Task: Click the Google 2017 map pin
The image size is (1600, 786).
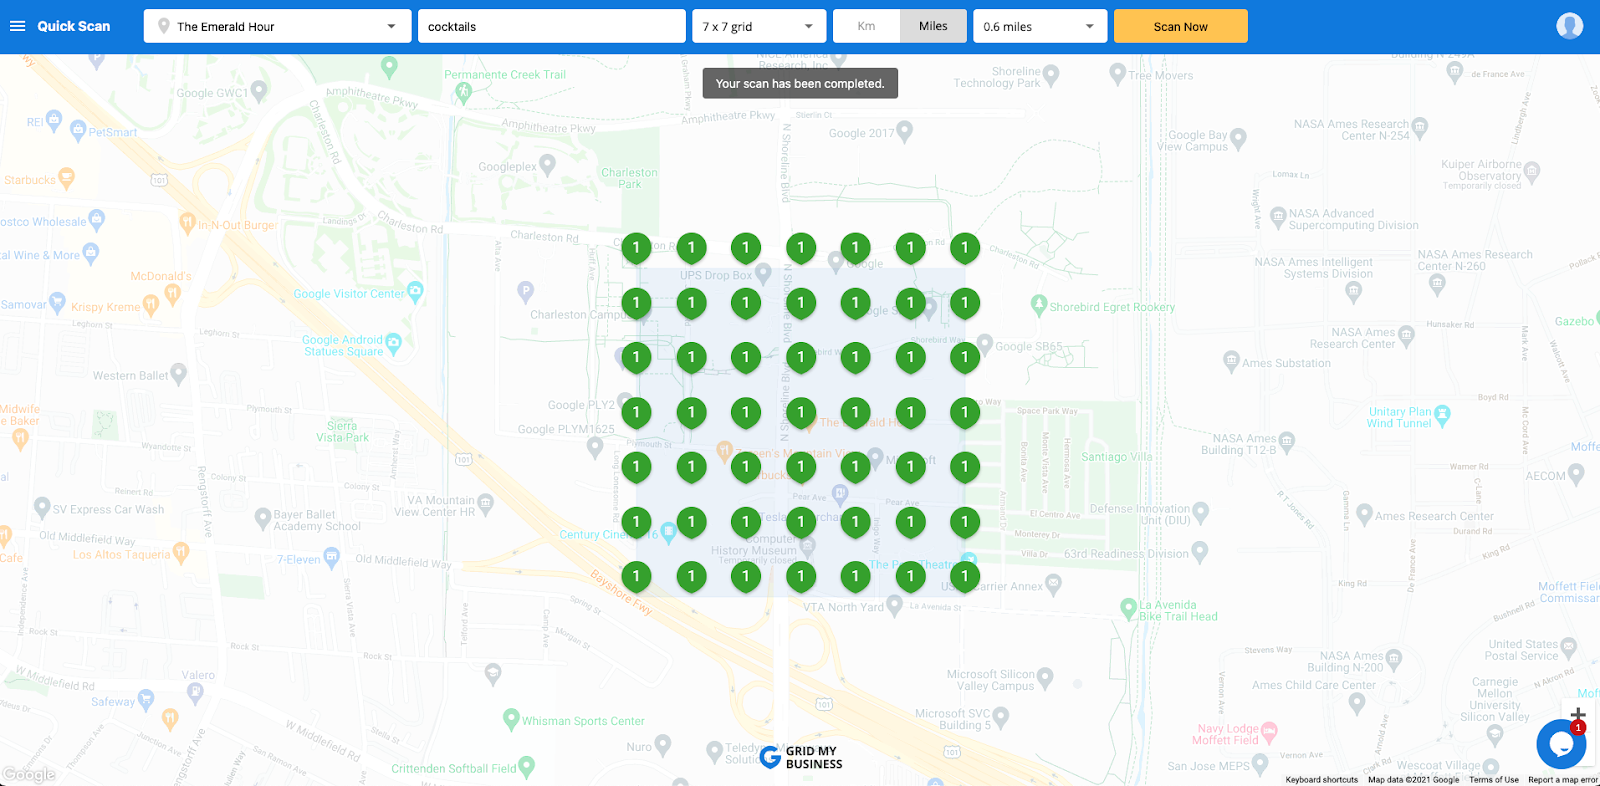Action: coord(905,131)
